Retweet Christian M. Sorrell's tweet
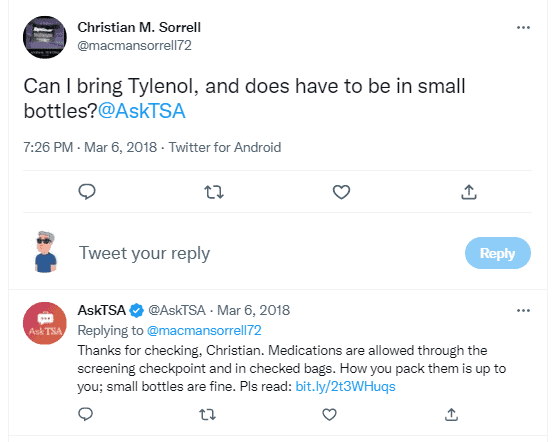Screen dimensions: 555x442 tap(214, 192)
